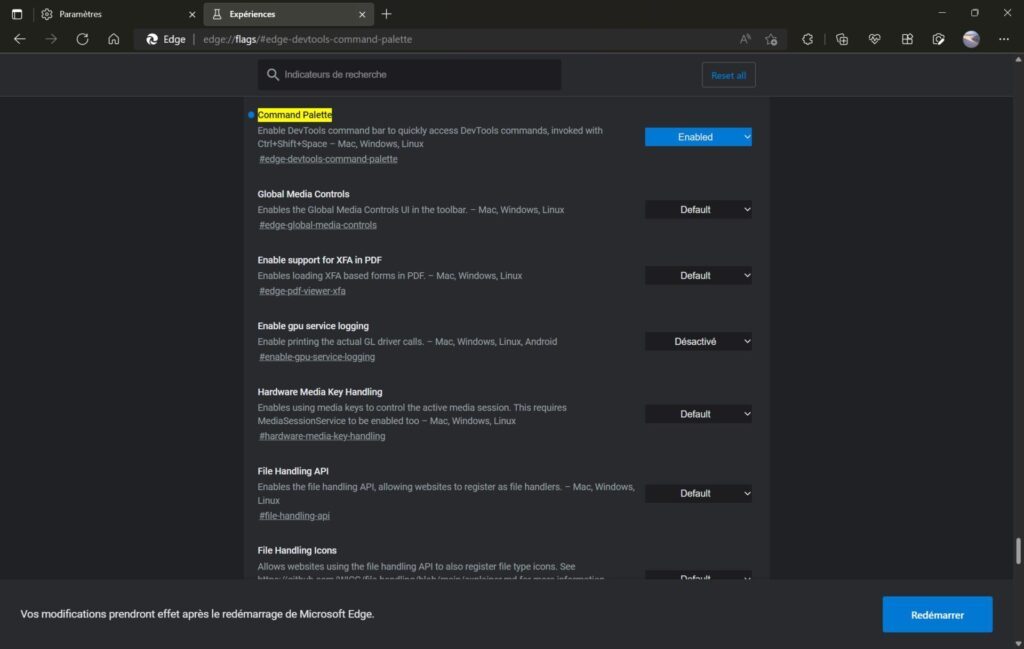Close the Paramètres tab
The width and height of the screenshot is (1024, 649).
(192, 14)
